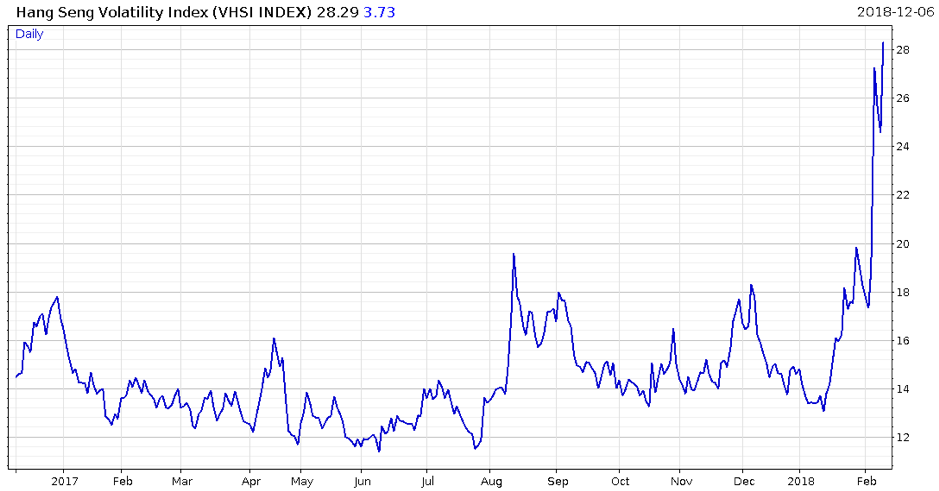Select the Oct month axis label
The height and width of the screenshot is (491, 939).
[619, 480]
